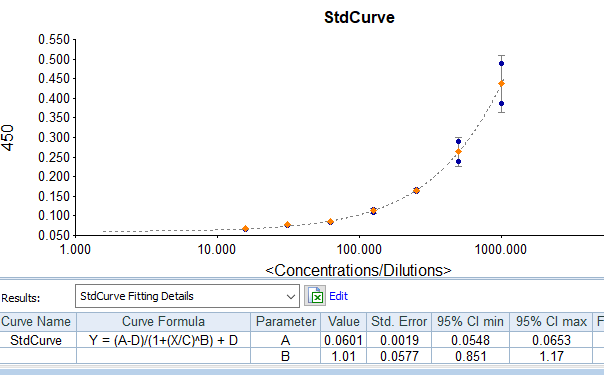This screenshot has width=604, height=375.
Task: Open the StdCurve Fitting Details dropdown
Action: tap(187, 296)
